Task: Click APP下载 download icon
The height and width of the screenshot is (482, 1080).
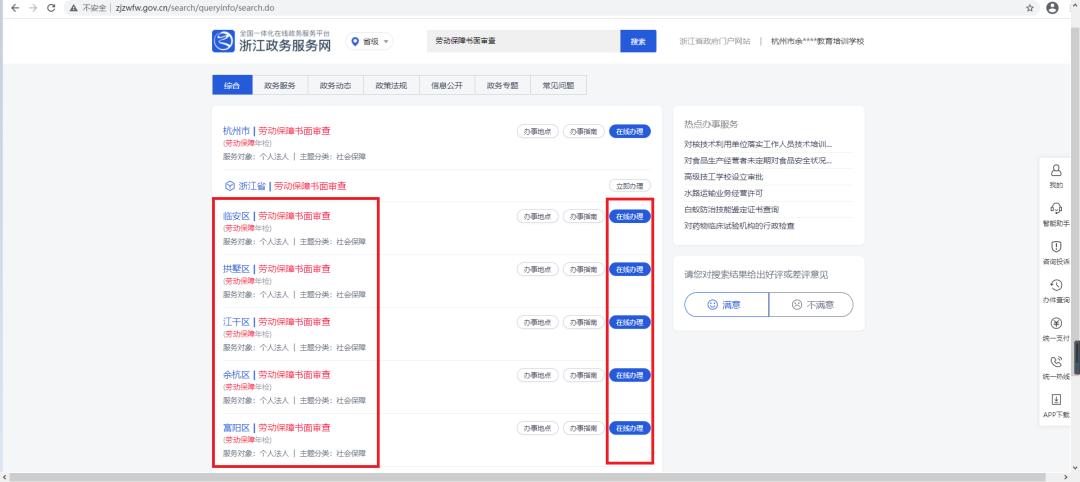Action: click(1057, 399)
